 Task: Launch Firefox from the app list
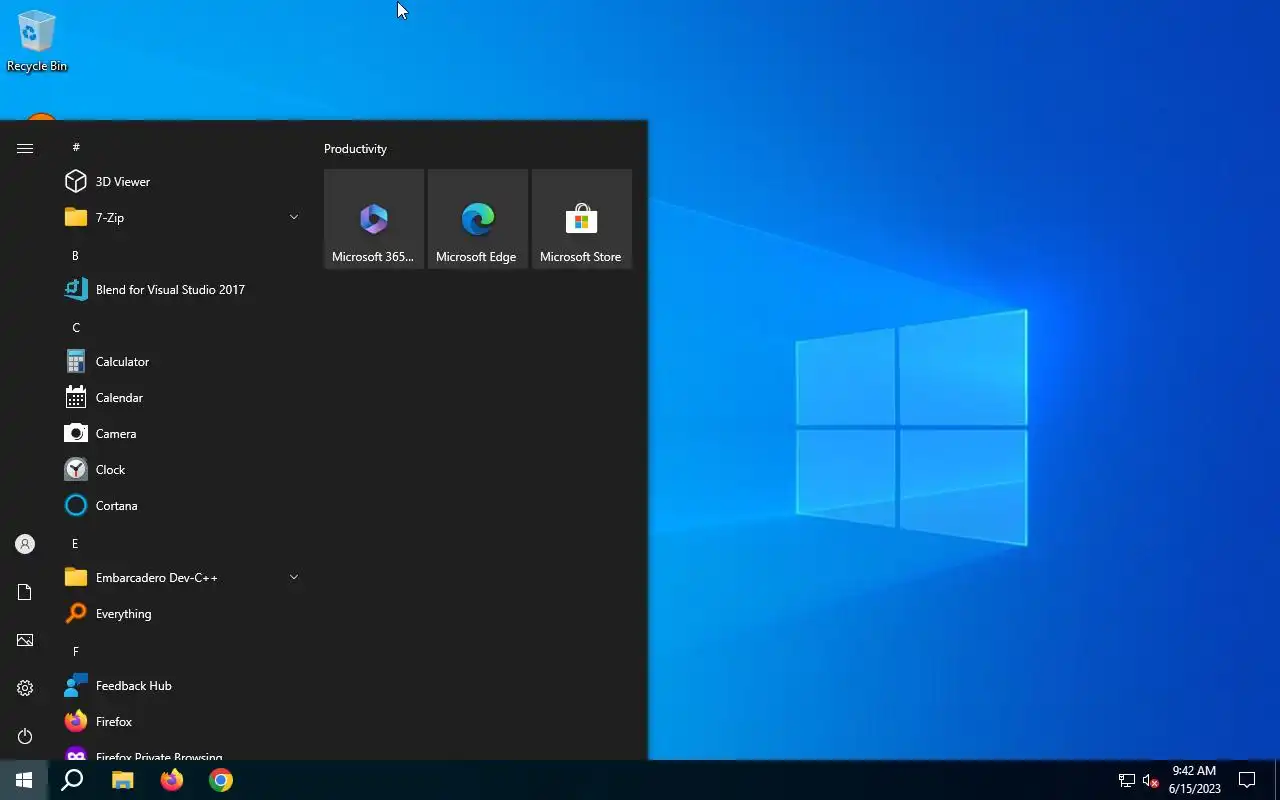180,721
